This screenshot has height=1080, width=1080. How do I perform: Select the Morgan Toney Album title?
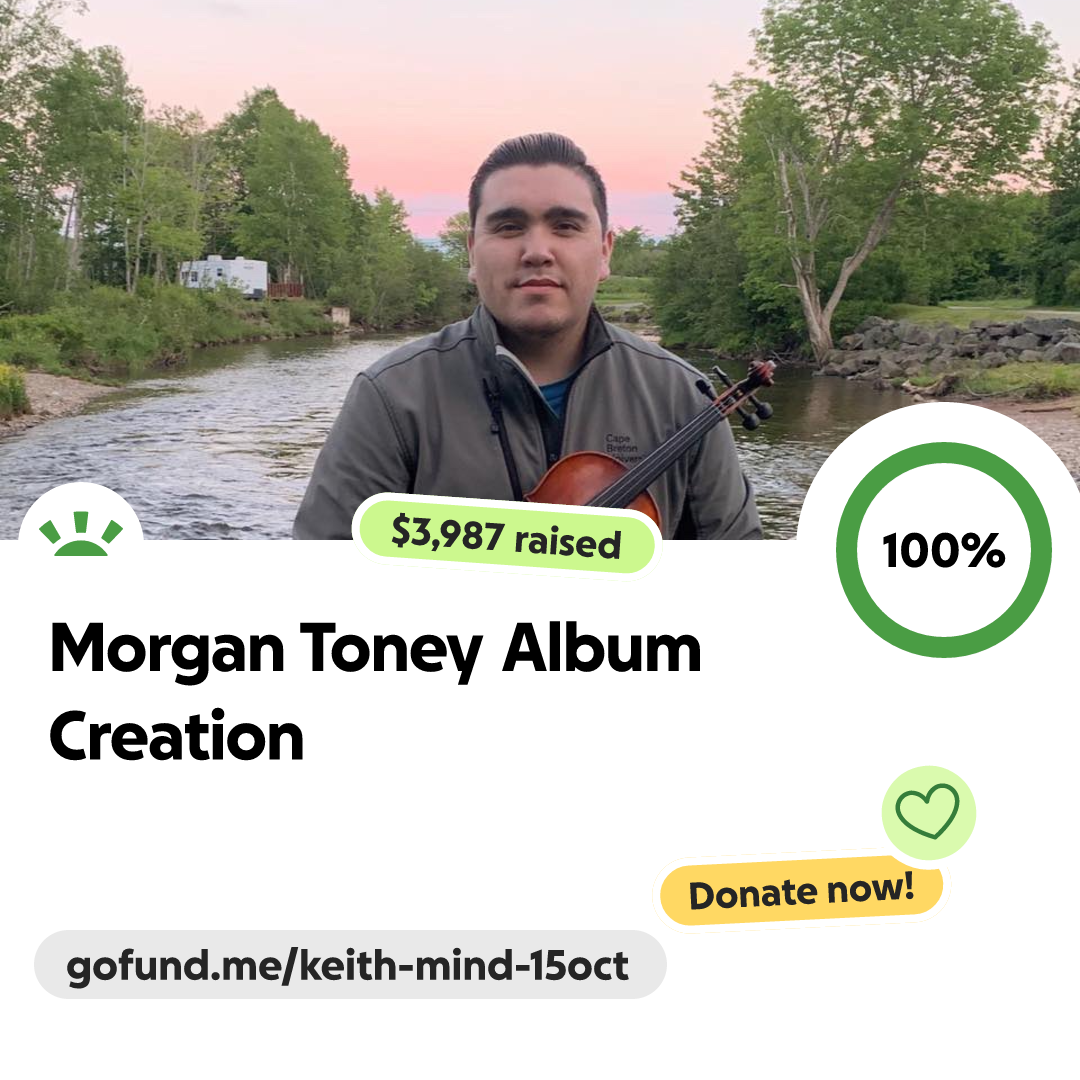pos(375,650)
